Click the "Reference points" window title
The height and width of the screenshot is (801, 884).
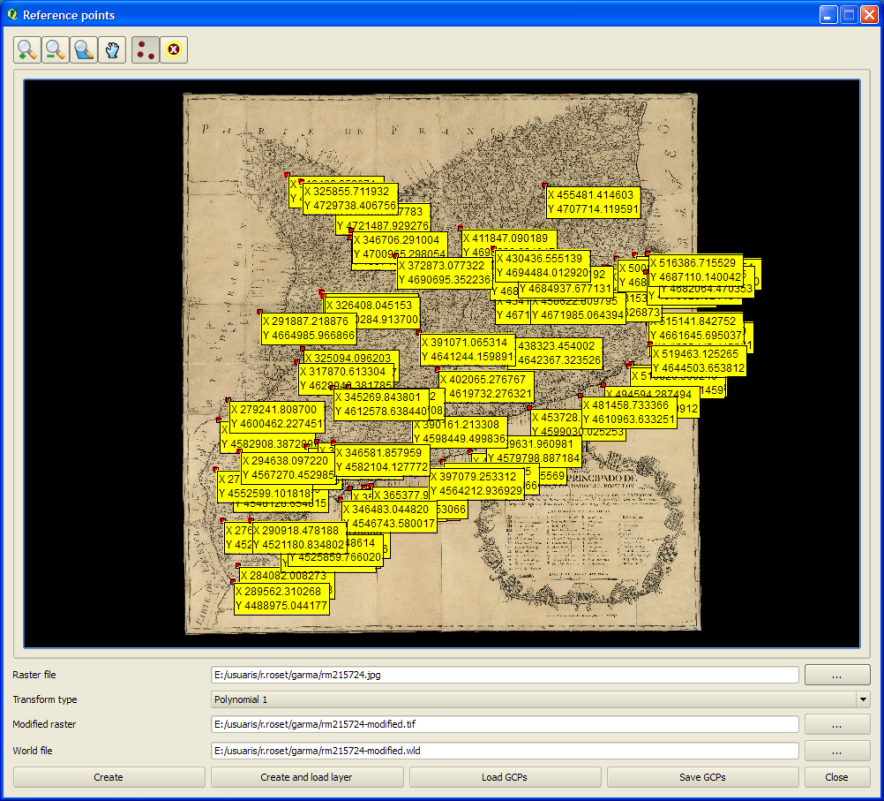click(69, 15)
